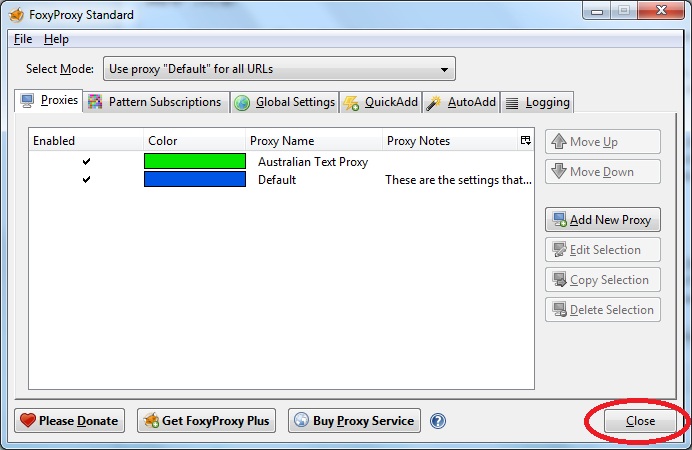Click the Edit Selection button

coord(603,250)
